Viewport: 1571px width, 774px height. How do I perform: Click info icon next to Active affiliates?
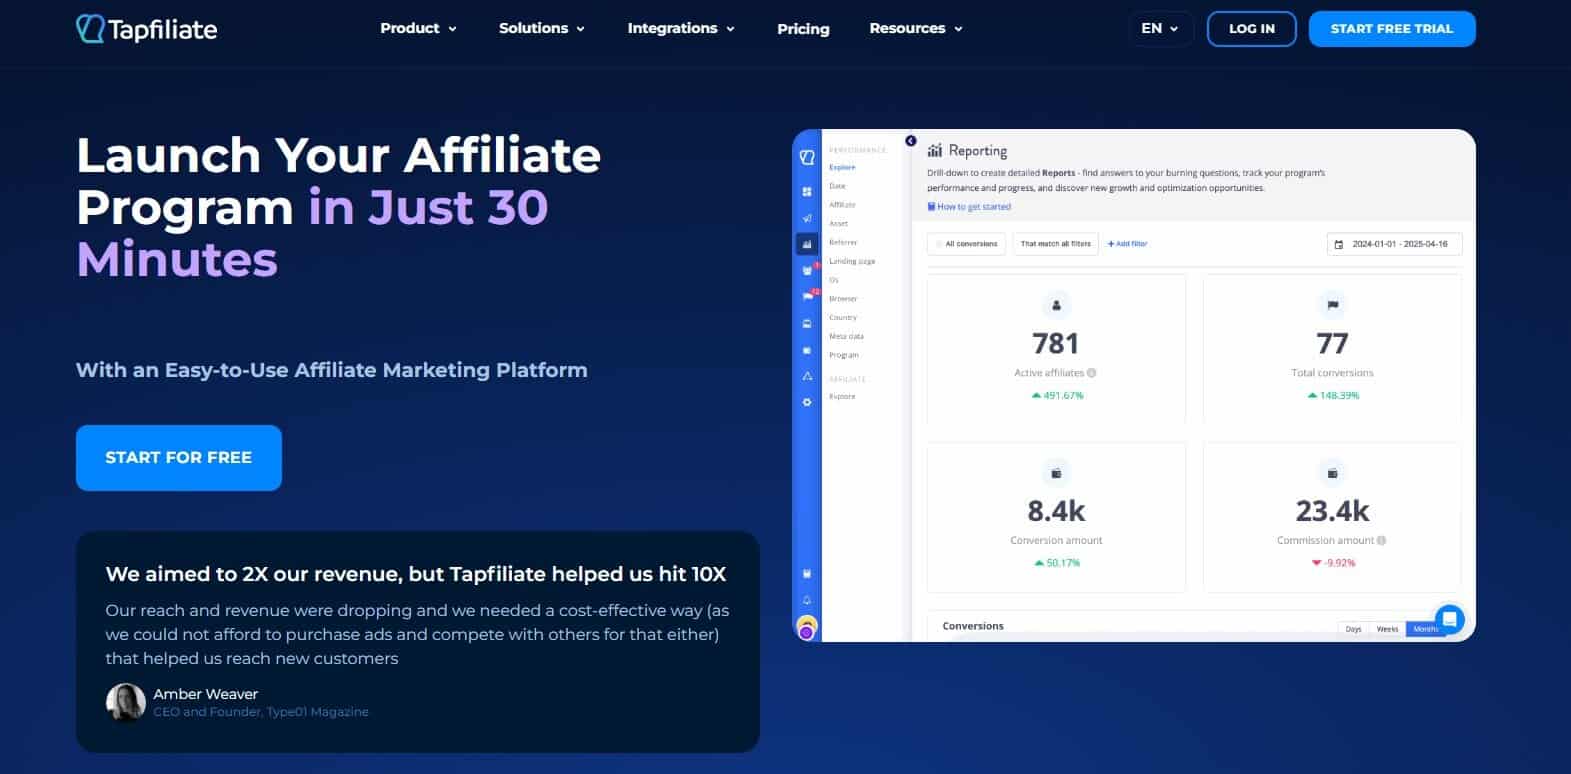[1091, 373]
